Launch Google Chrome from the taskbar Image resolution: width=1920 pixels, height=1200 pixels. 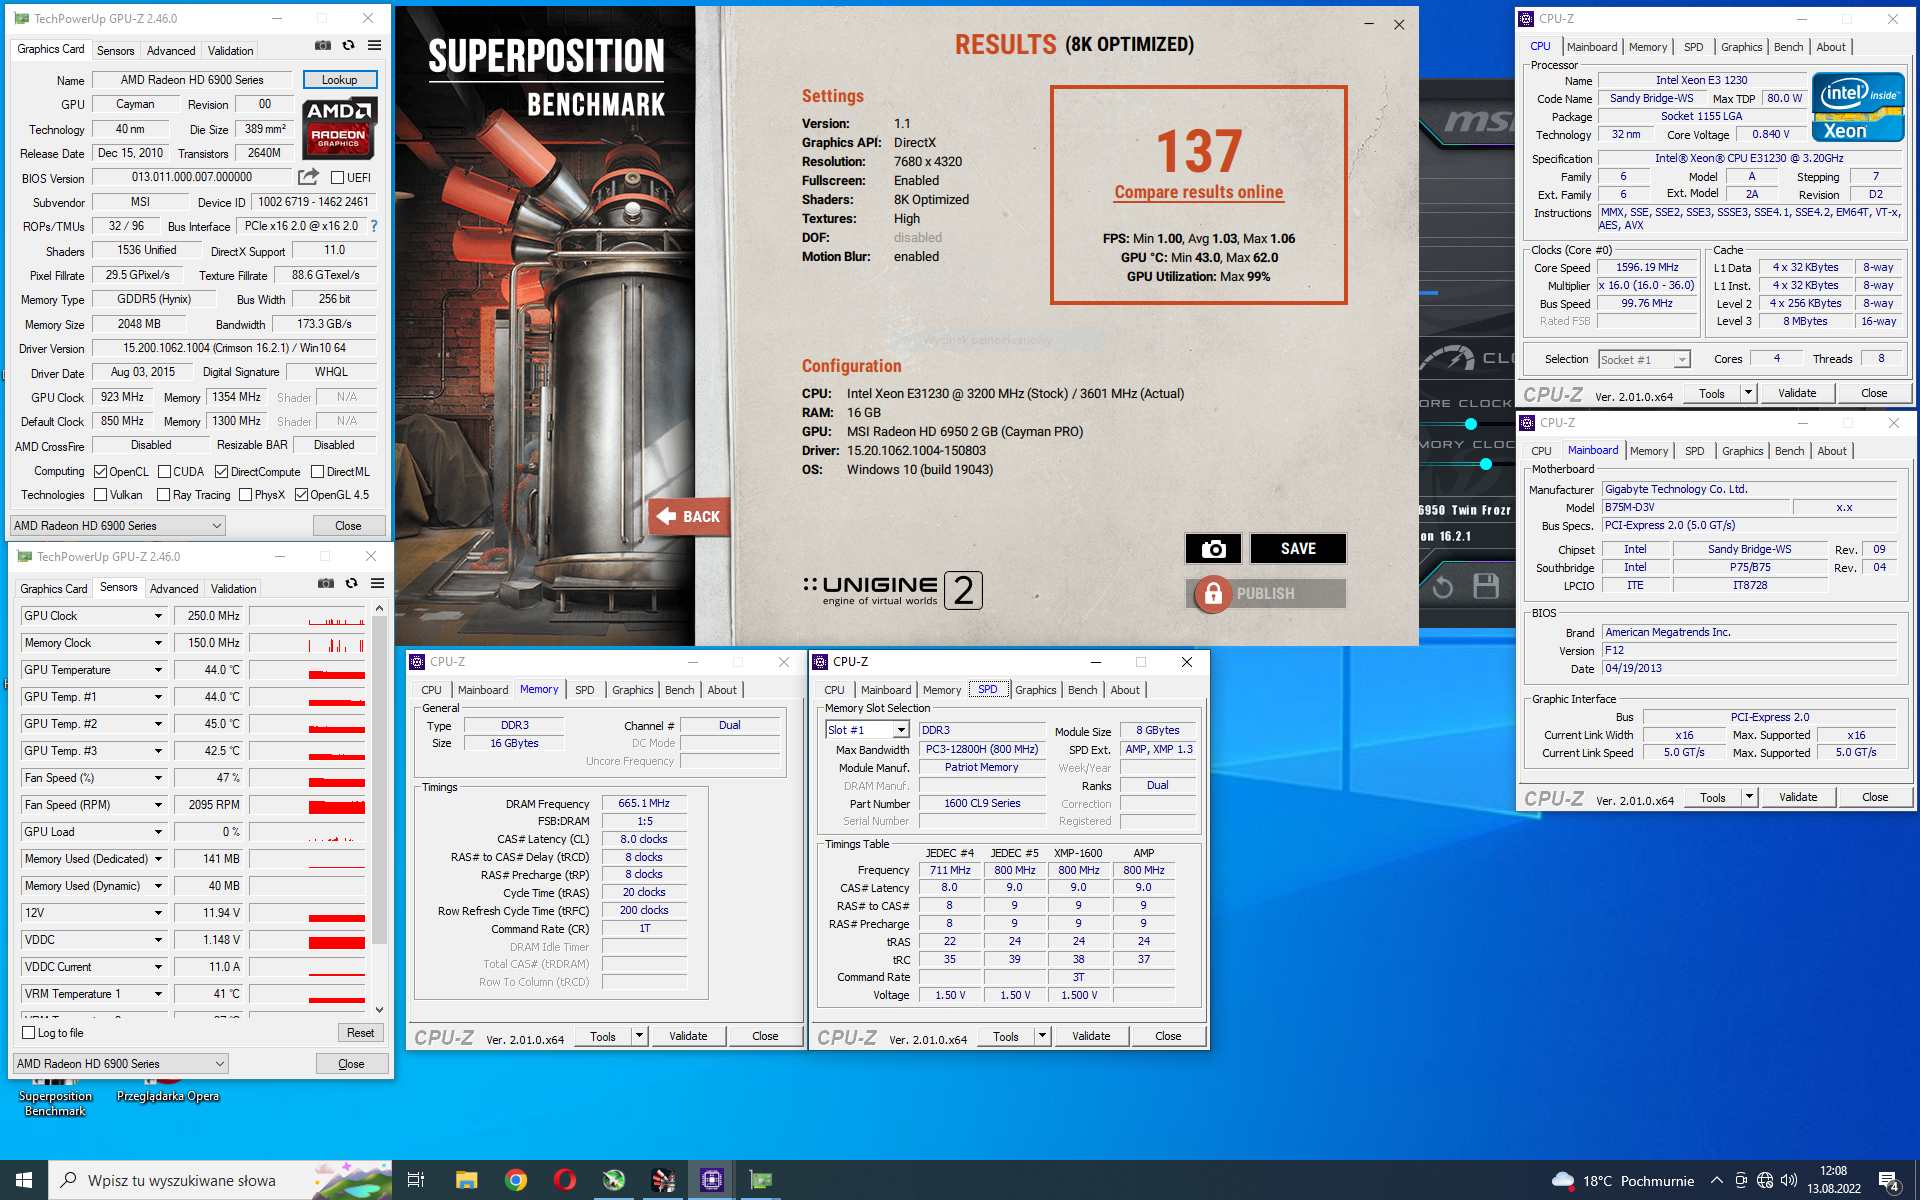[x=516, y=1180]
